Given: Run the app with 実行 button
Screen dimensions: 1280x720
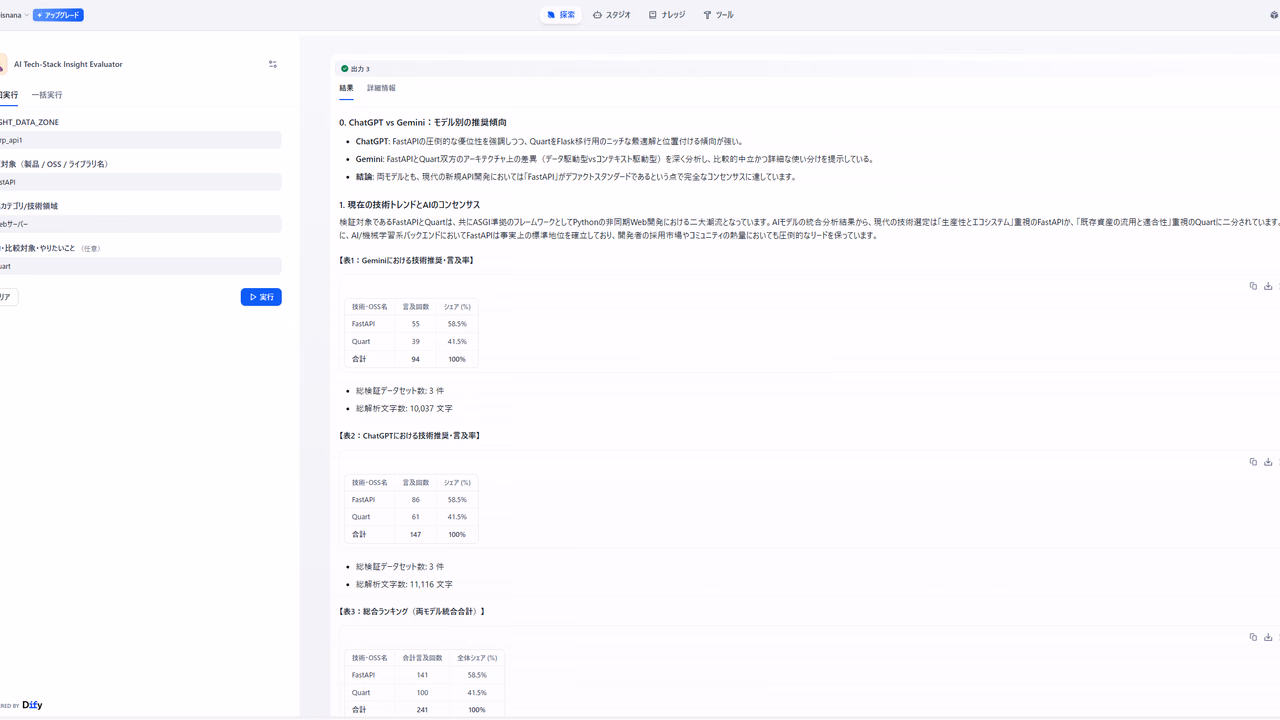Looking at the screenshot, I should [x=261, y=297].
